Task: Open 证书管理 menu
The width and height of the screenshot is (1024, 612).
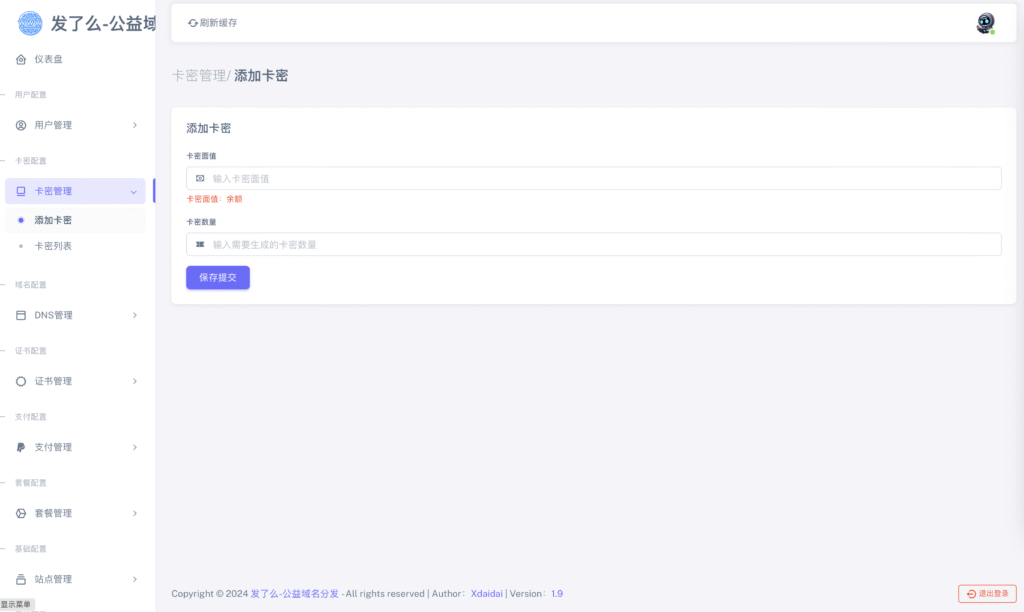Action: click(x=75, y=381)
